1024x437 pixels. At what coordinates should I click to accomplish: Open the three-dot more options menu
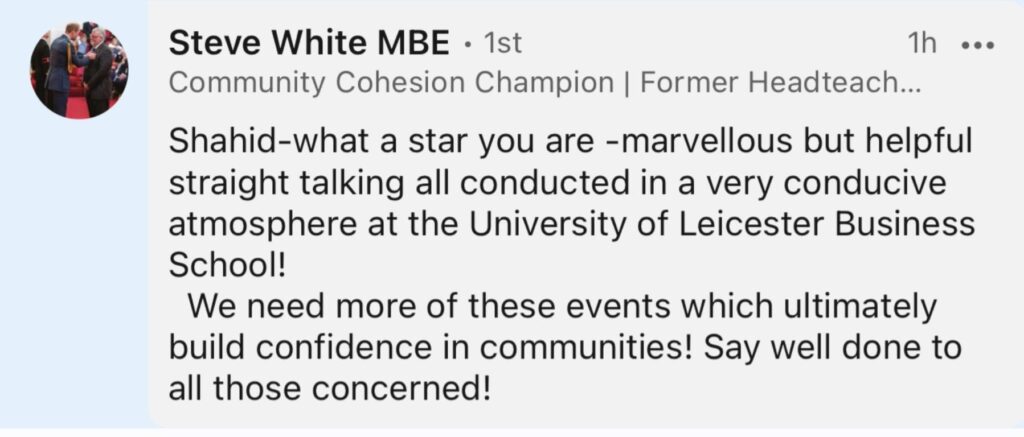(x=975, y=45)
